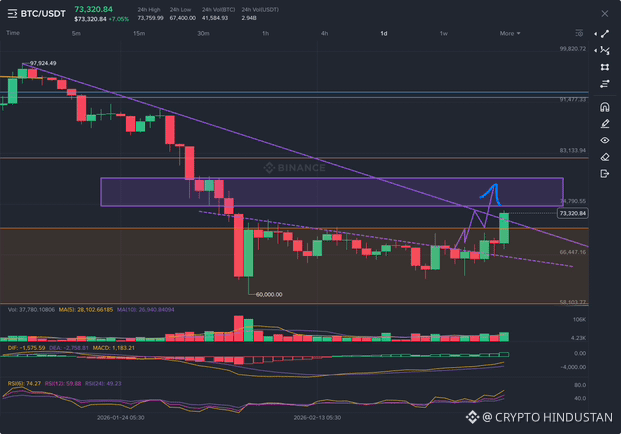This screenshot has height=434, width=621.
Task: Select the fork pattern drawing tool
Action: point(605,50)
